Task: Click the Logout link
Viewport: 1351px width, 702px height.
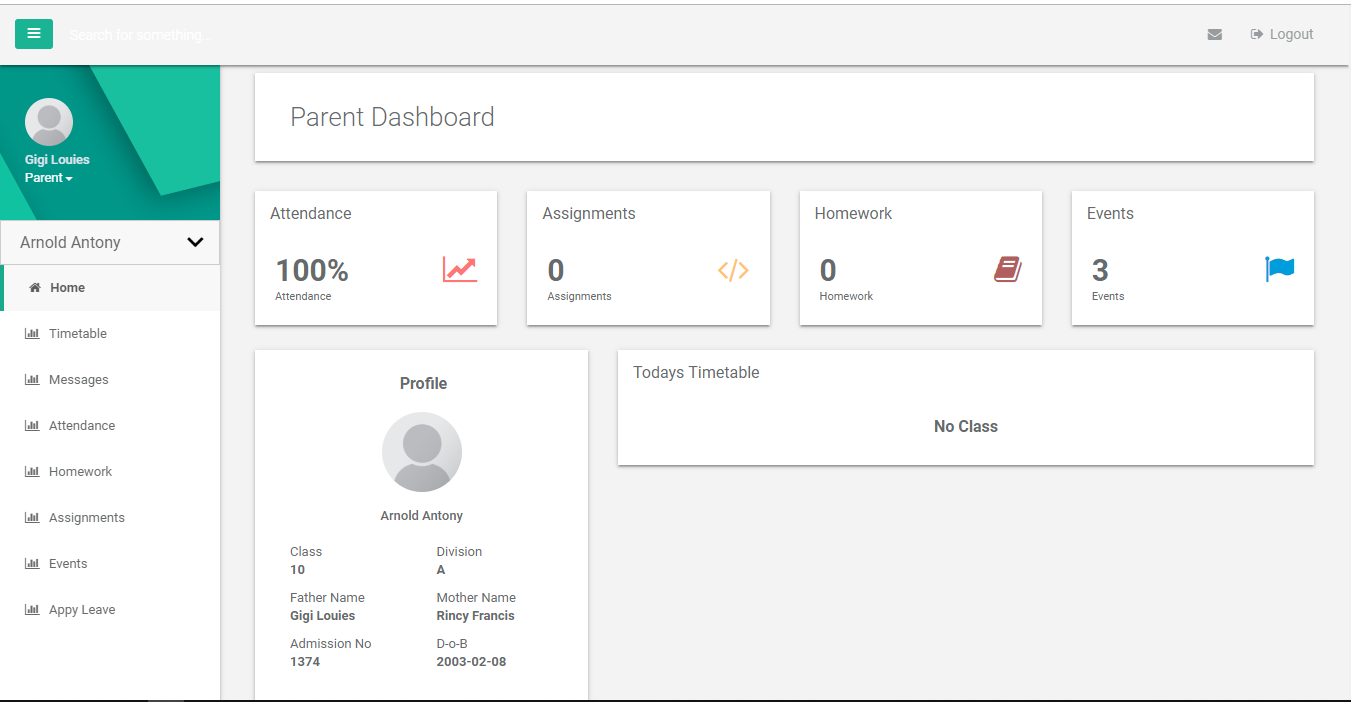Action: coord(1282,34)
